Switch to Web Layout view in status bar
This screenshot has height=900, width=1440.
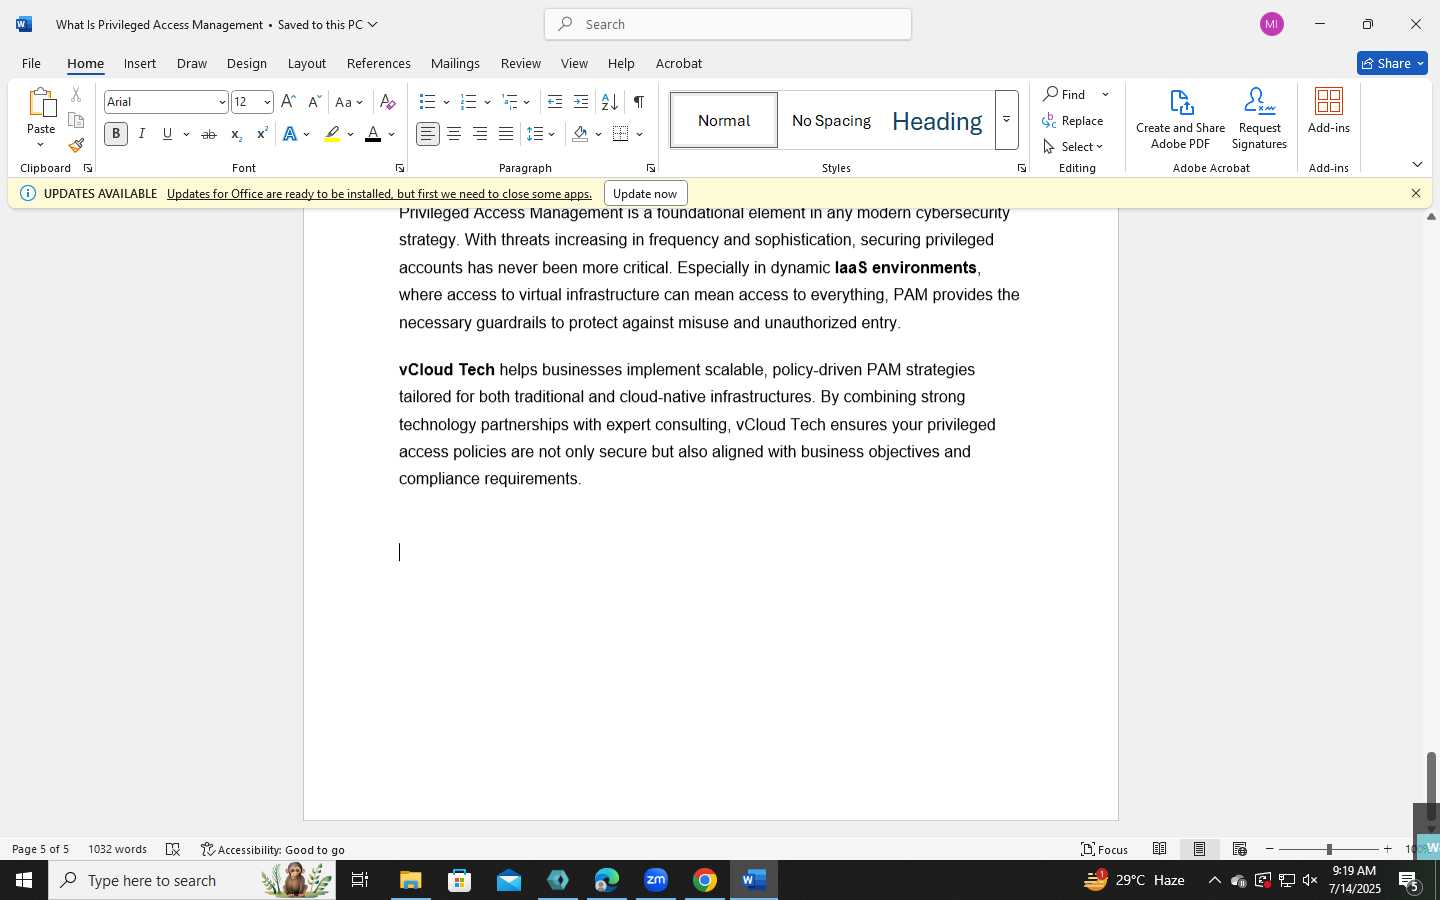coord(1240,849)
